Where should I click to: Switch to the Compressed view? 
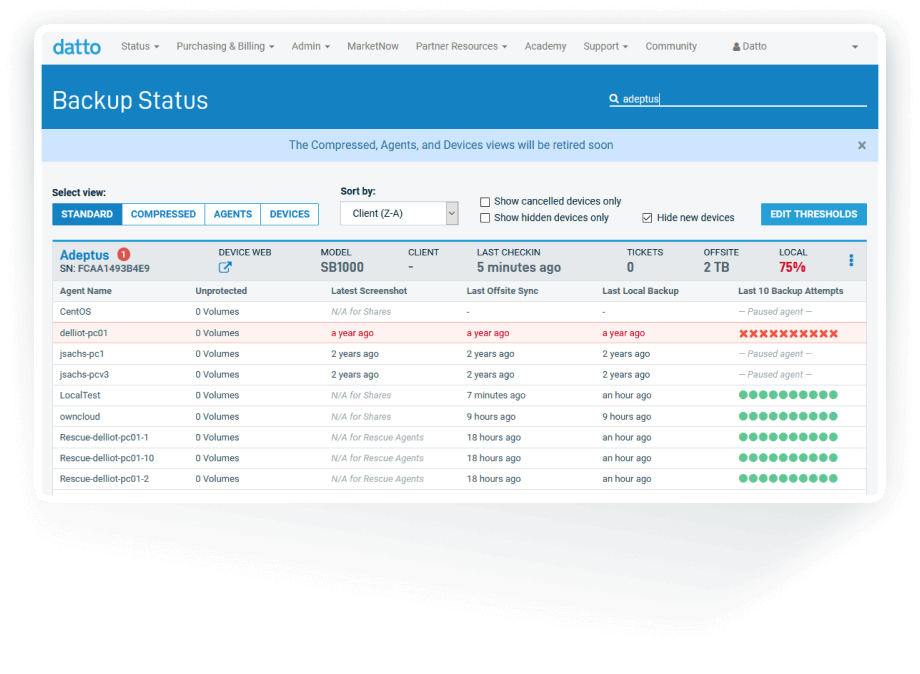(x=163, y=214)
